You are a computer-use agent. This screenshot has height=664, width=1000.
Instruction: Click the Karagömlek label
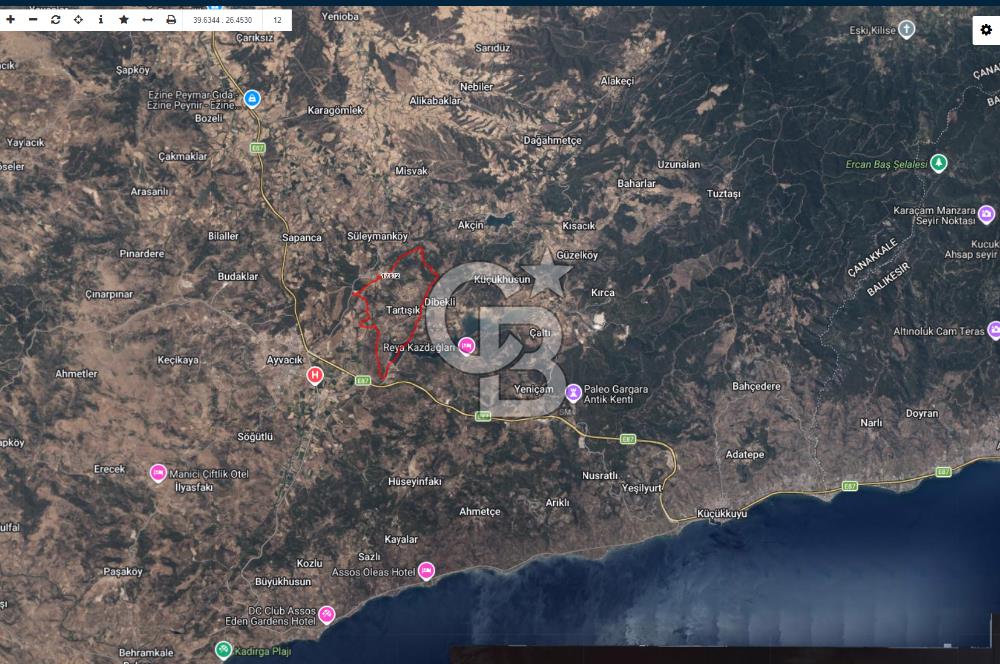[335, 110]
